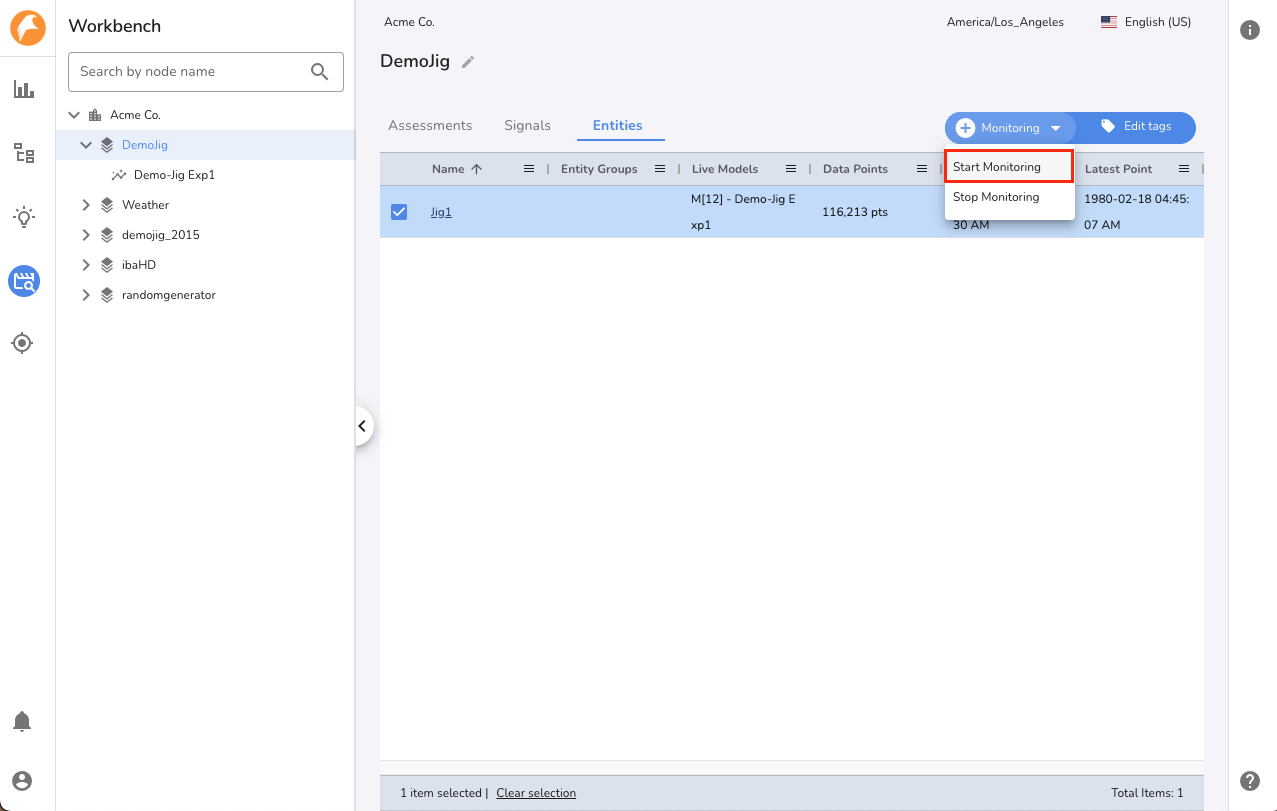Open the Jig1 entity link
The width and height of the screenshot is (1277, 811).
click(441, 212)
